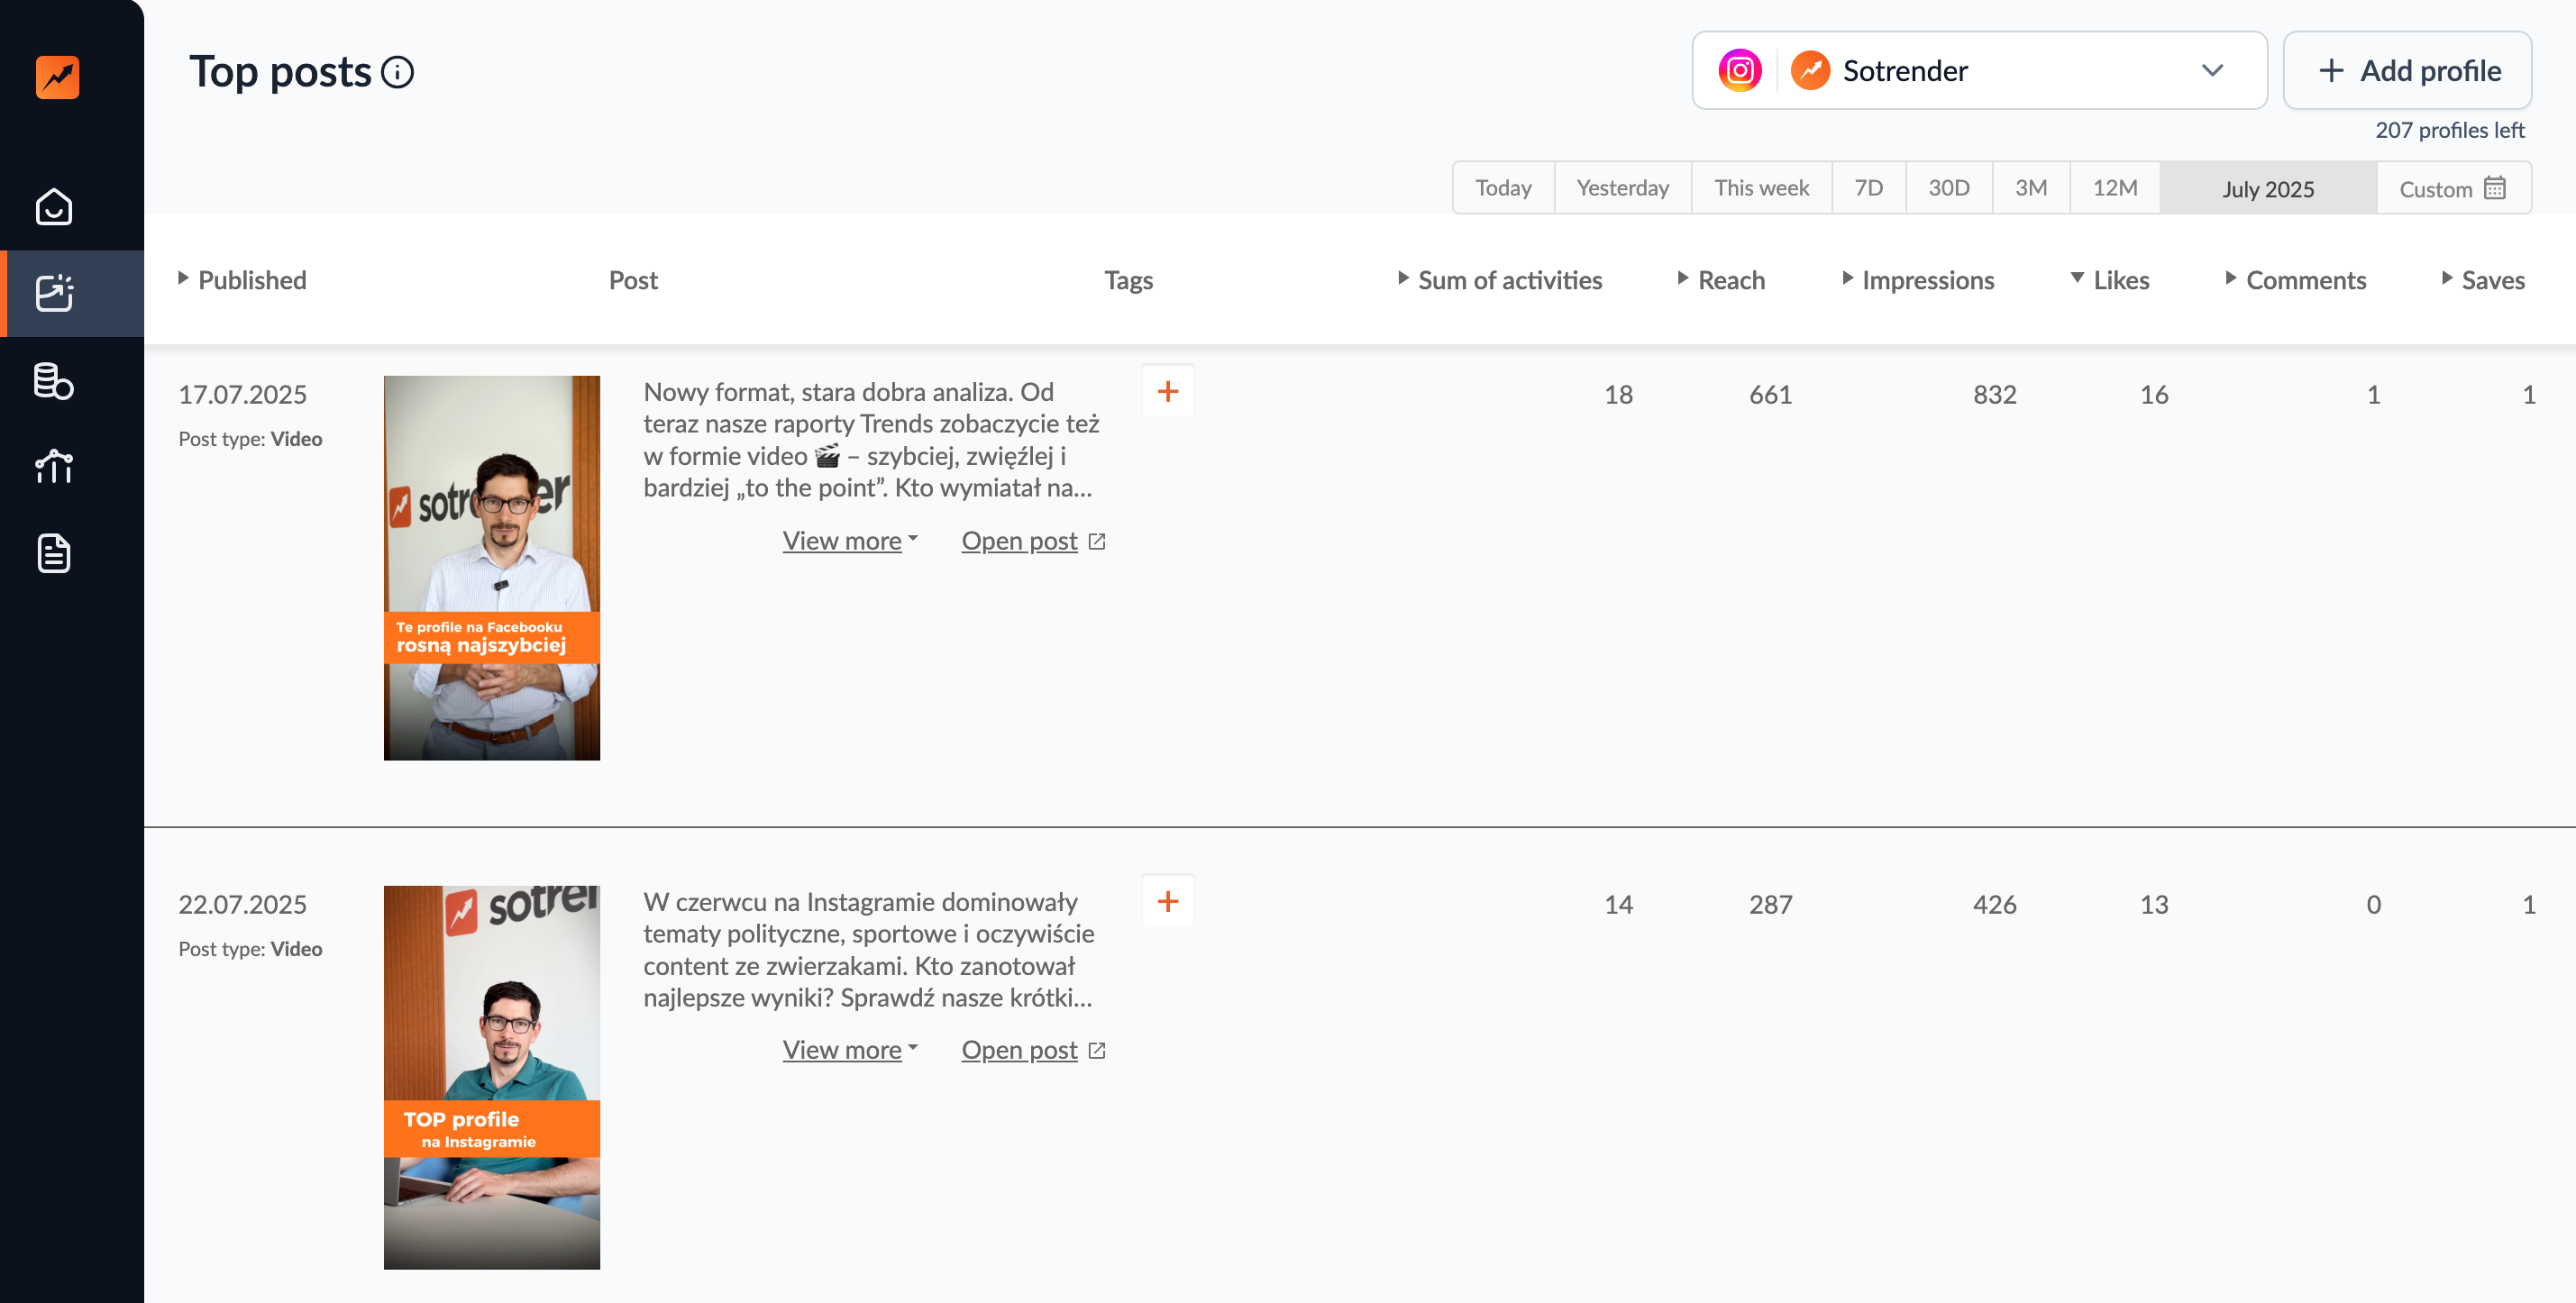
Task: Add a tag to the 22.07.2025 post
Action: coord(1167,901)
